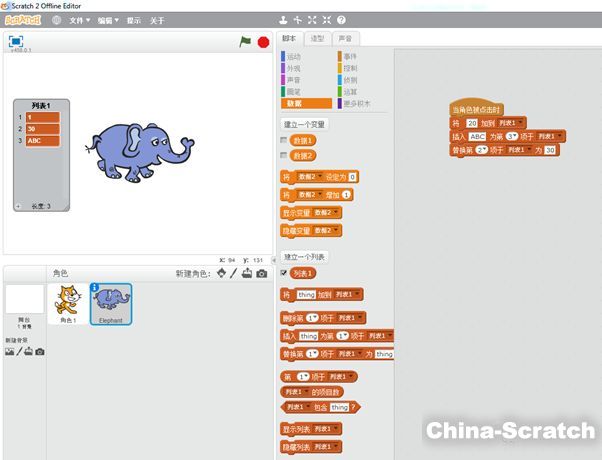
Task: Select the 角色1 cat sprite thumbnail
Action: click(x=67, y=304)
